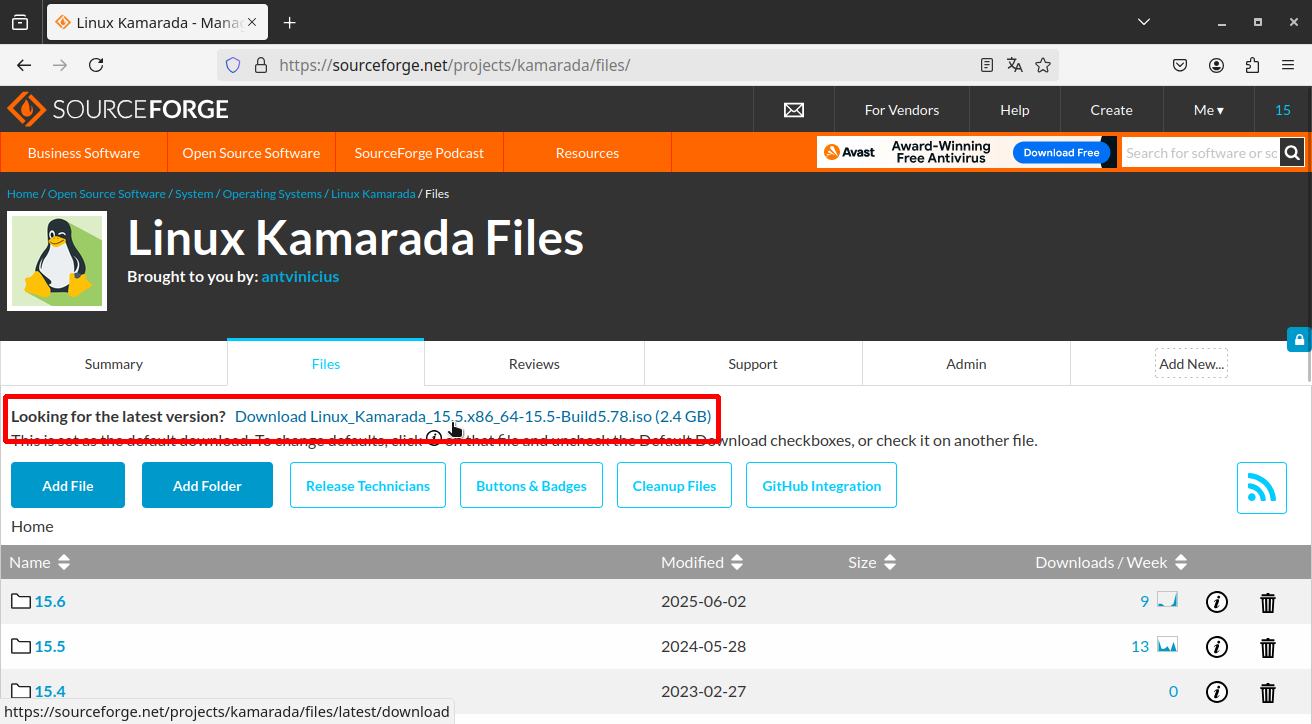Open the RSS feed icon
The image size is (1312, 724).
point(1262,487)
